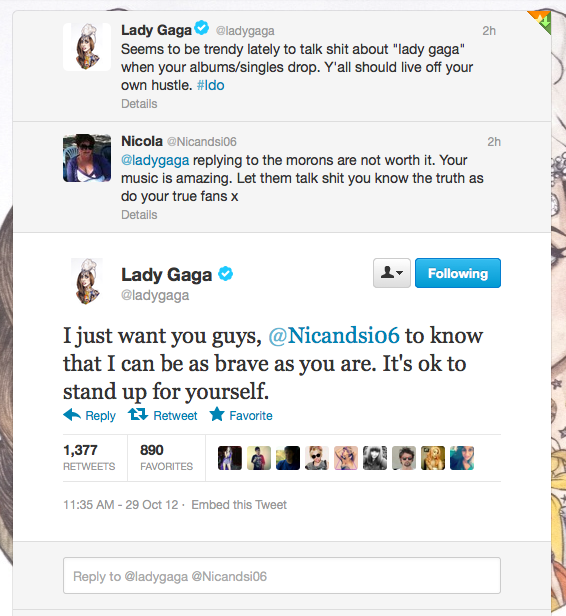Open Lady Gaga's avatar in top tweet
The width and height of the screenshot is (566, 616).
pos(87,47)
